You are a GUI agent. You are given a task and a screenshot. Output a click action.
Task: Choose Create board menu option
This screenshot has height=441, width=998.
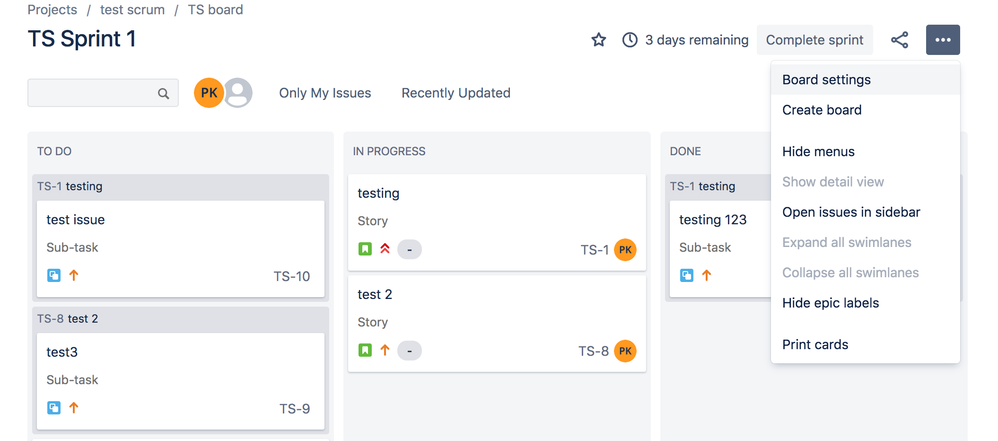coord(865,110)
